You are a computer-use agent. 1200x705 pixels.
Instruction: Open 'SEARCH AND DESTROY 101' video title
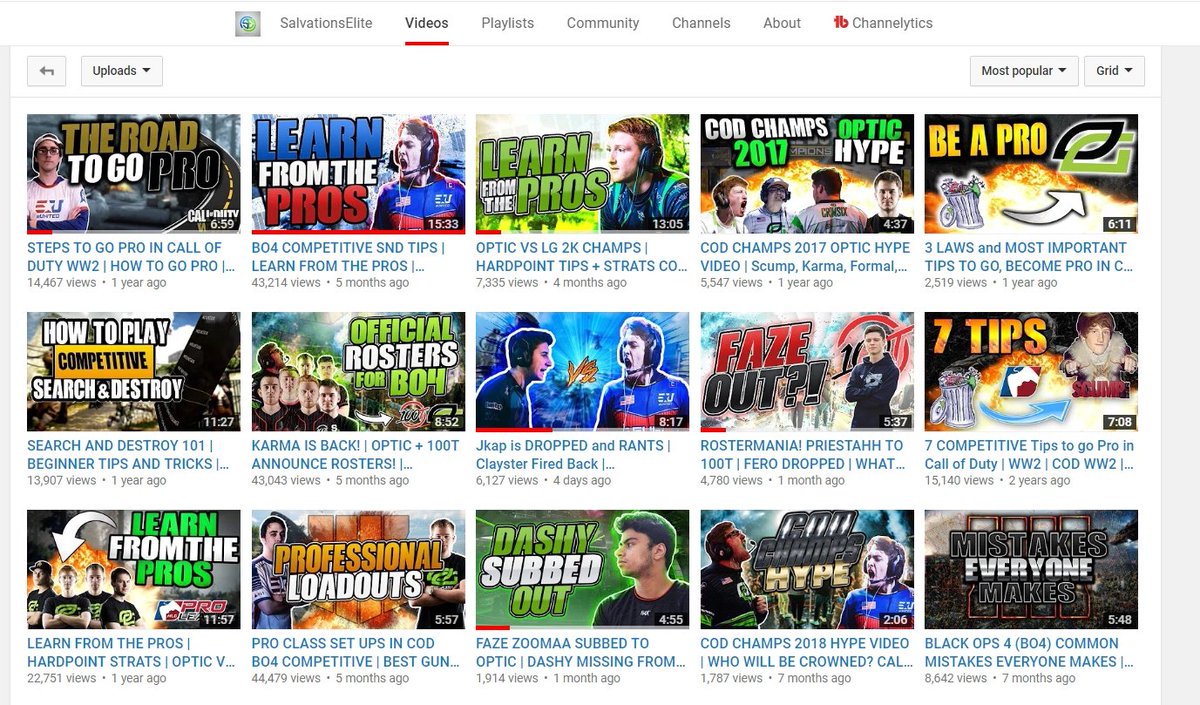click(128, 455)
